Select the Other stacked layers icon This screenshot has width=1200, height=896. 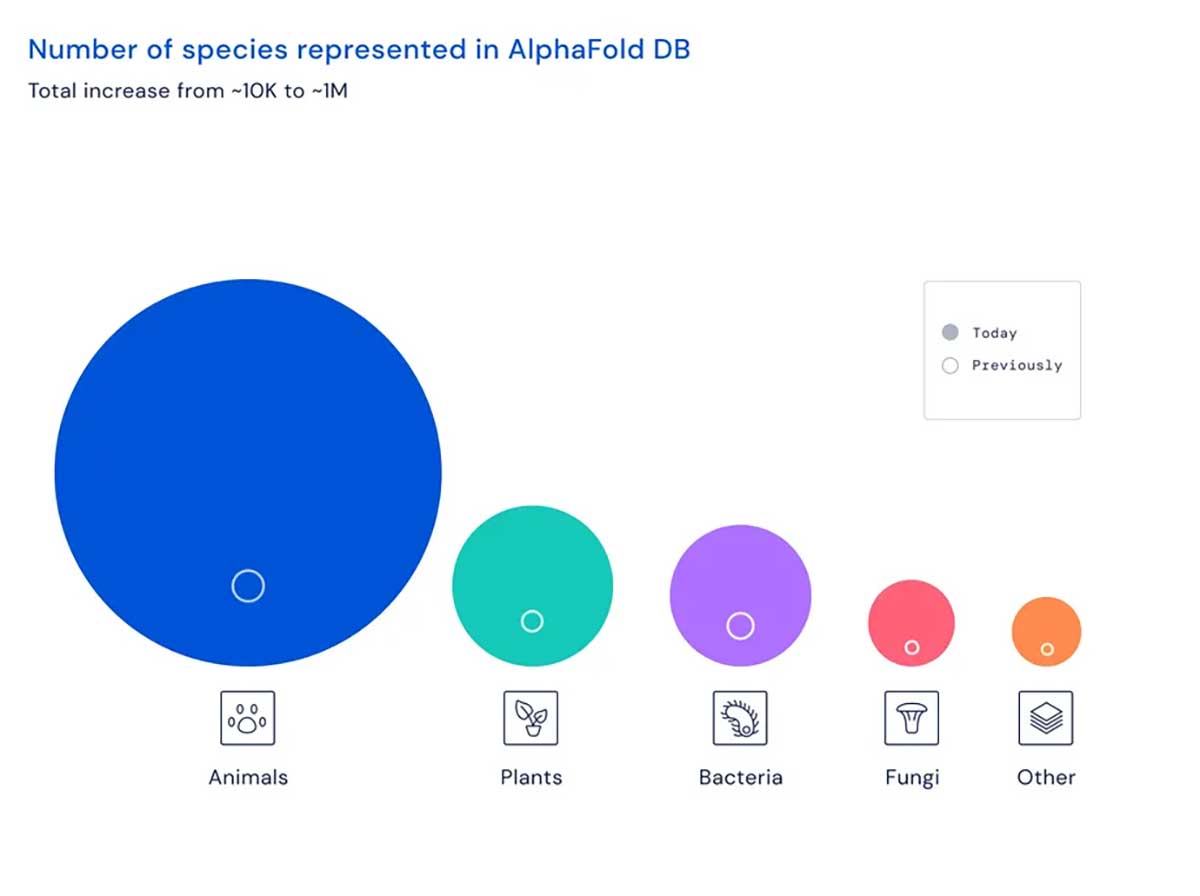point(1045,718)
